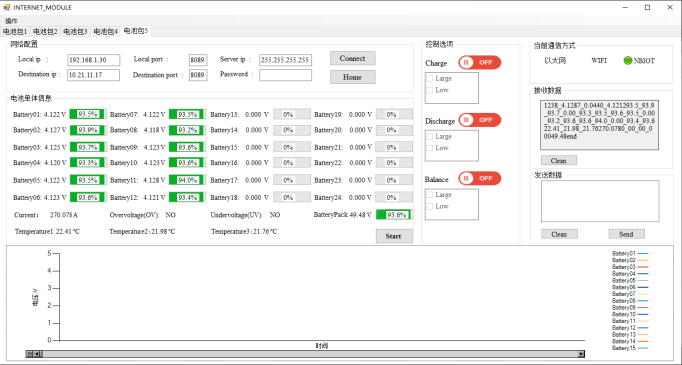
Task: Click the send data text area
Action: [x=600, y=201]
